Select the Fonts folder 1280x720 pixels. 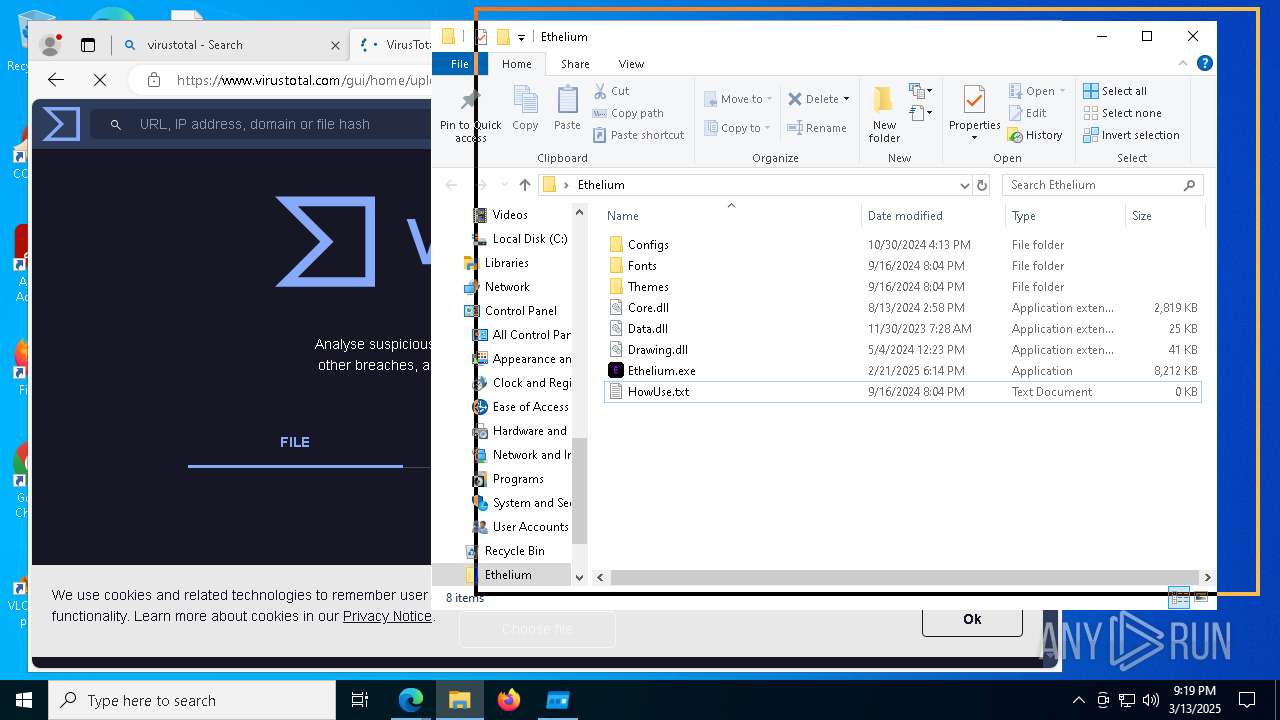642,266
